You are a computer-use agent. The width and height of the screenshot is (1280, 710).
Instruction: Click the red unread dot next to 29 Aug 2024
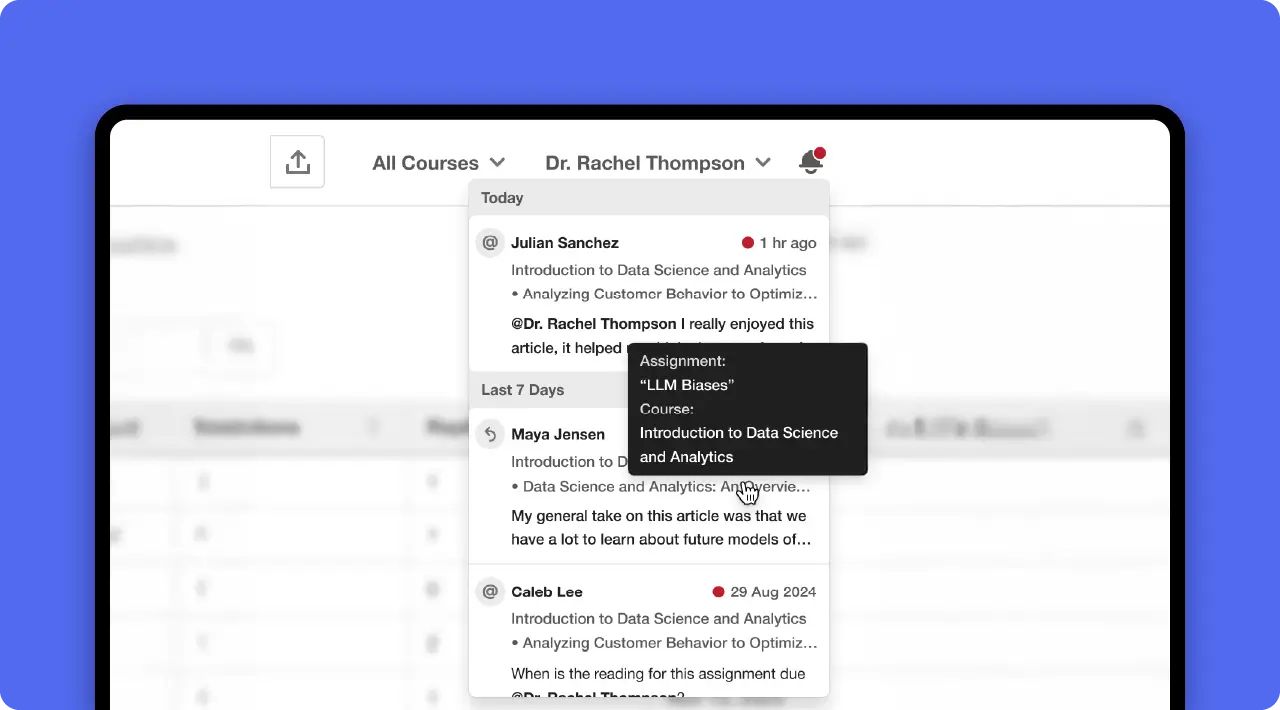point(718,592)
